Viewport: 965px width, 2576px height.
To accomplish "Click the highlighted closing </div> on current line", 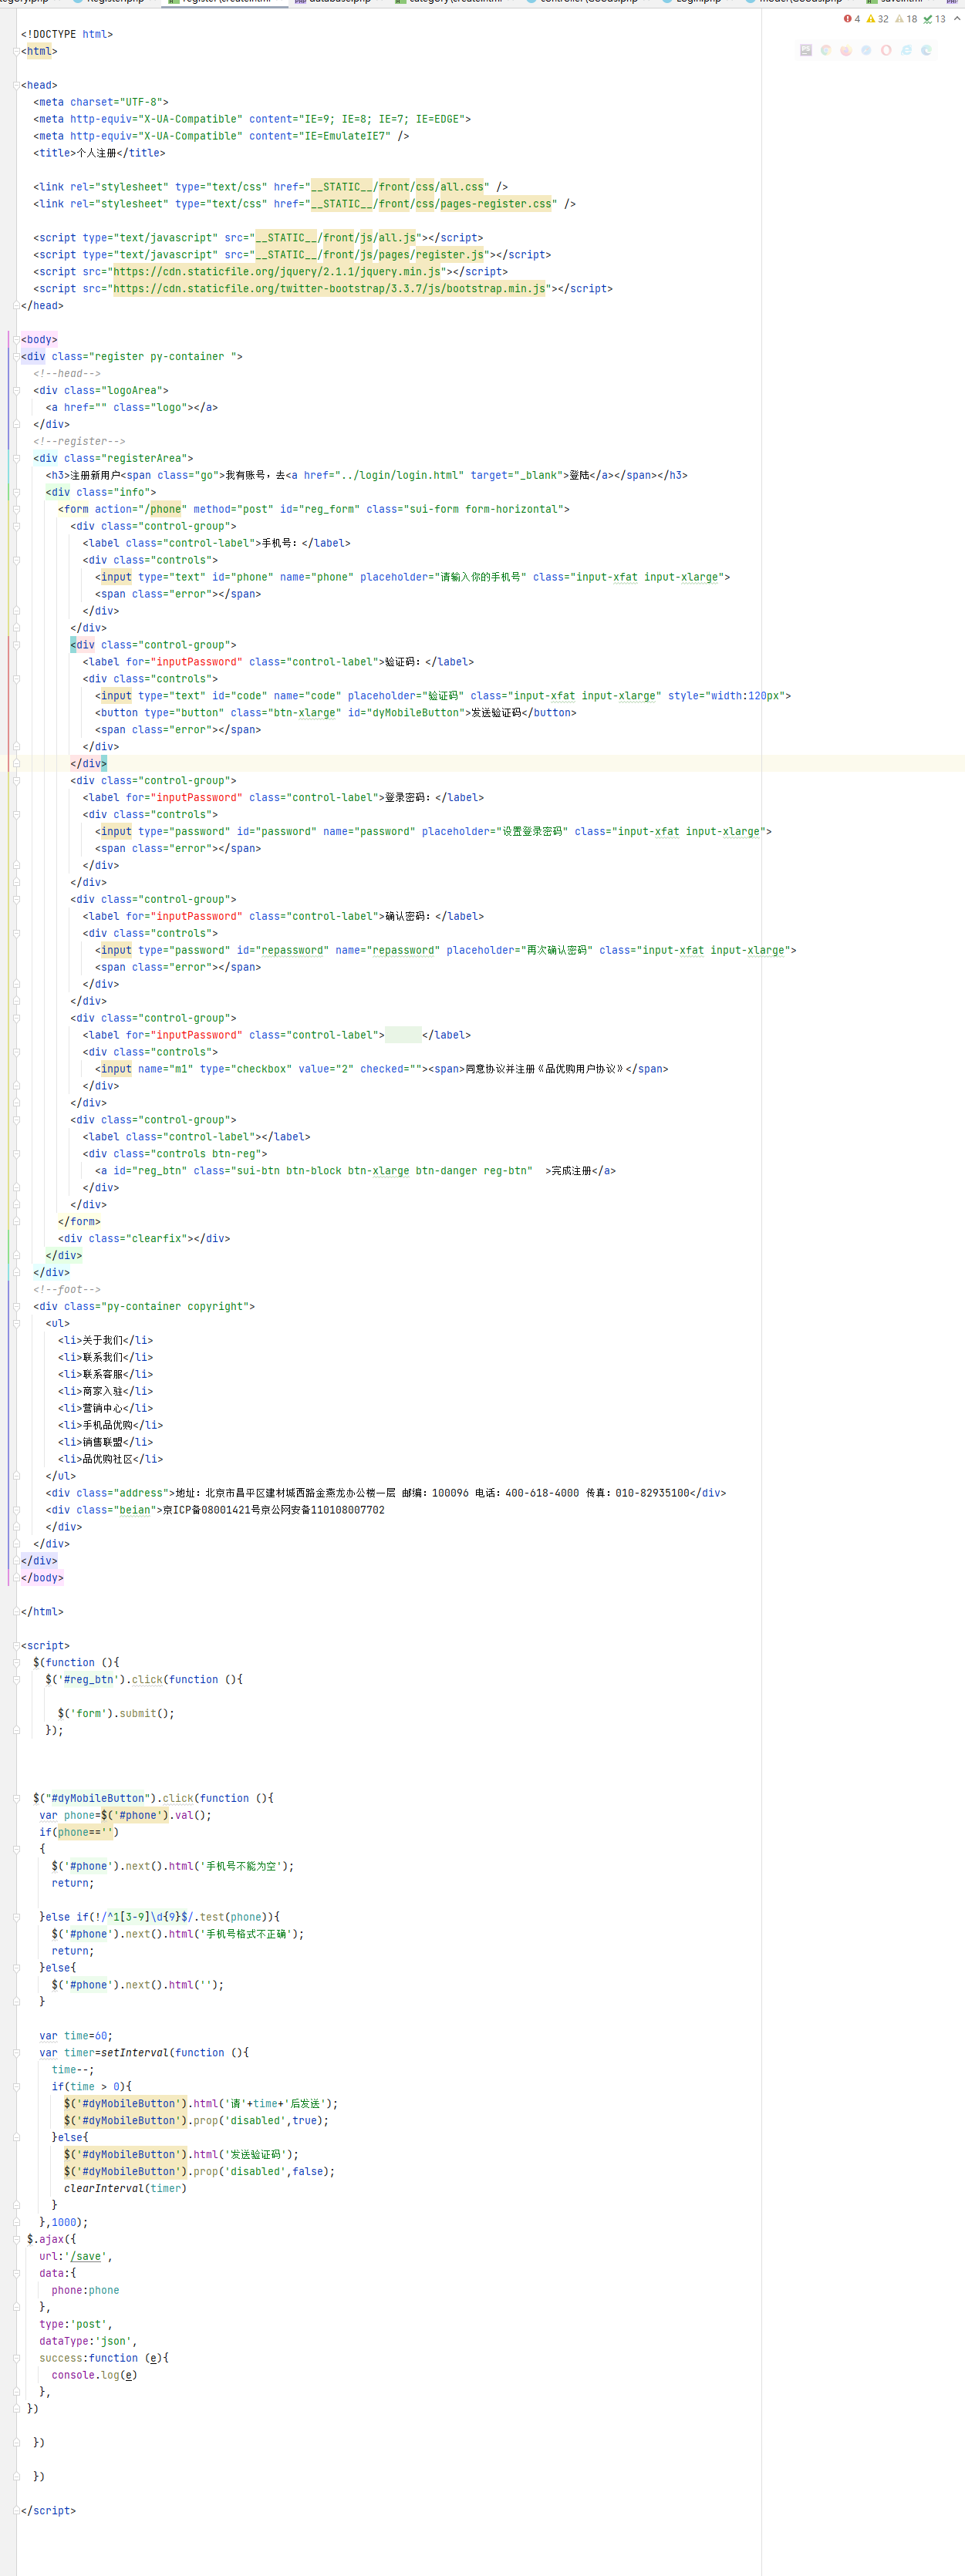I will 89,765.
